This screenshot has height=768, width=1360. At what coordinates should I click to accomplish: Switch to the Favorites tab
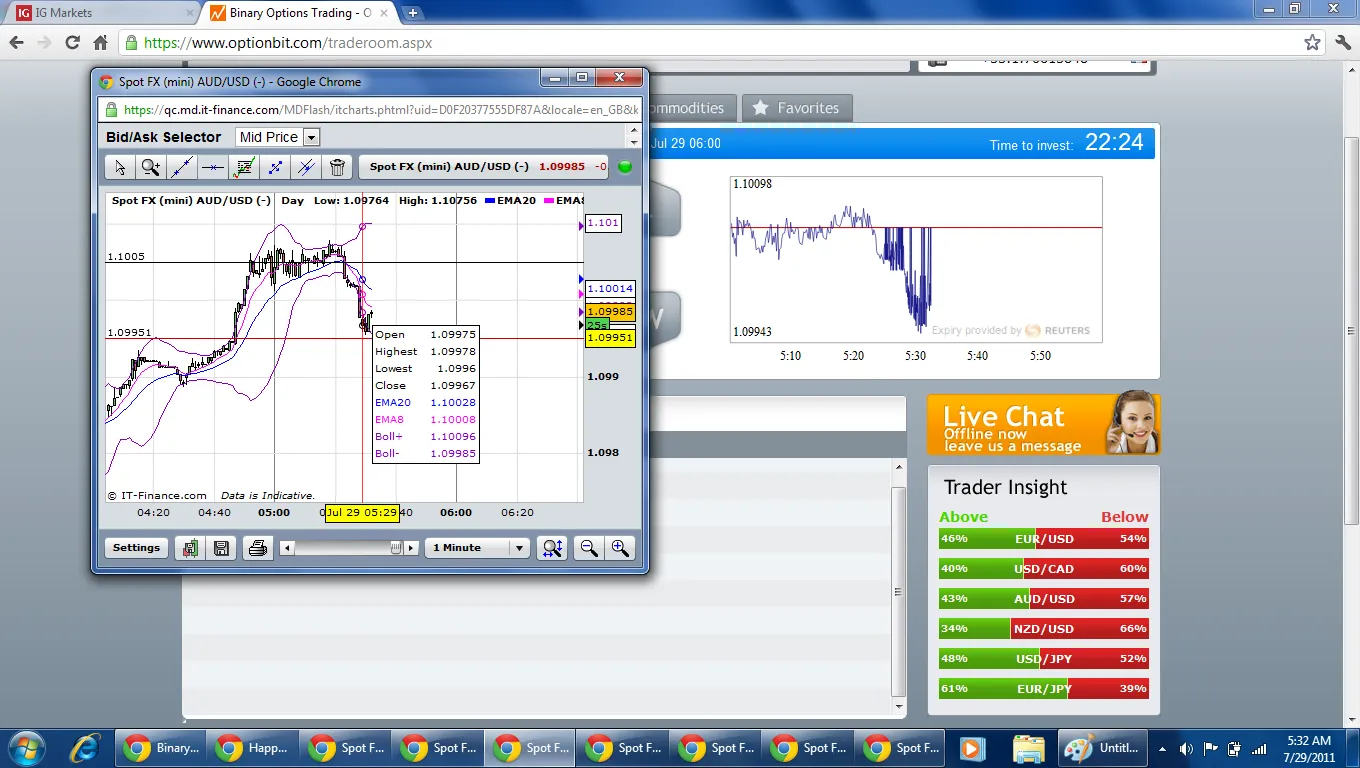(x=797, y=108)
